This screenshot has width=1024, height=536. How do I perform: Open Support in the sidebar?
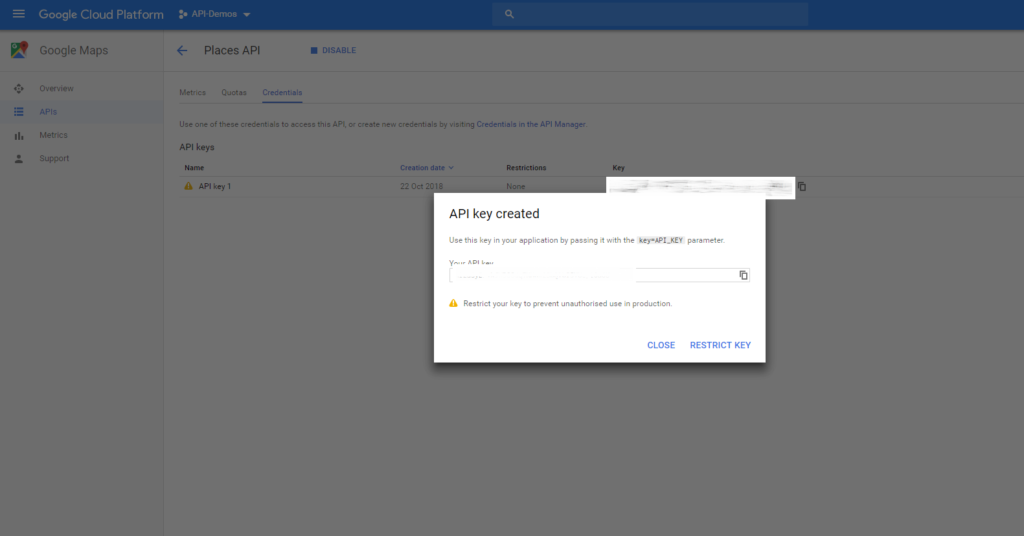click(54, 159)
